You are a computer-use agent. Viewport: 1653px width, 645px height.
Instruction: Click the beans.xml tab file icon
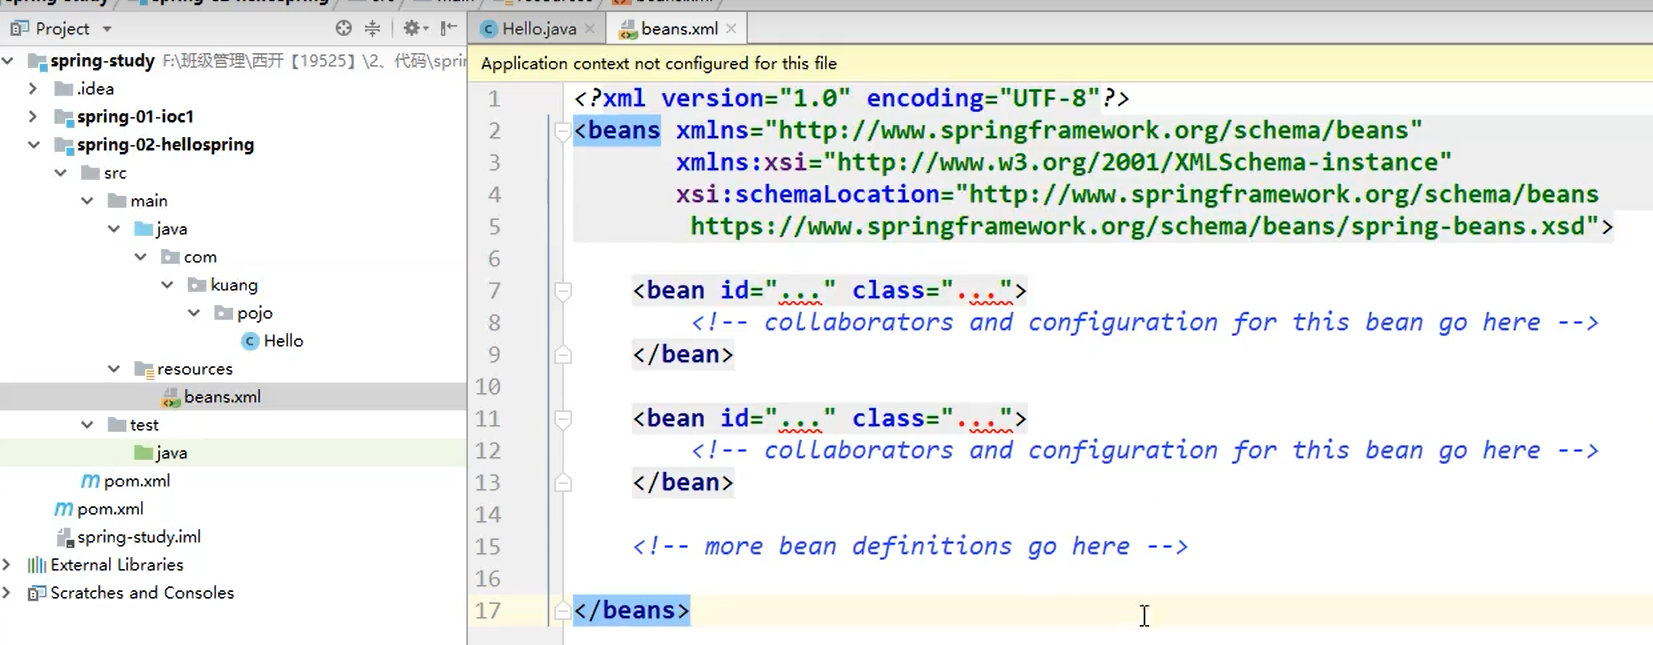click(x=627, y=30)
